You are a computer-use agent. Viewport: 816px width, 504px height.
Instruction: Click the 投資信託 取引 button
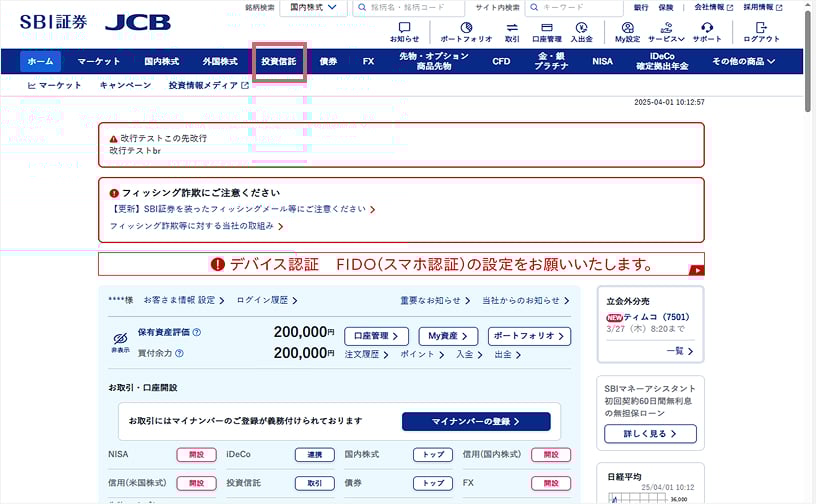314,483
